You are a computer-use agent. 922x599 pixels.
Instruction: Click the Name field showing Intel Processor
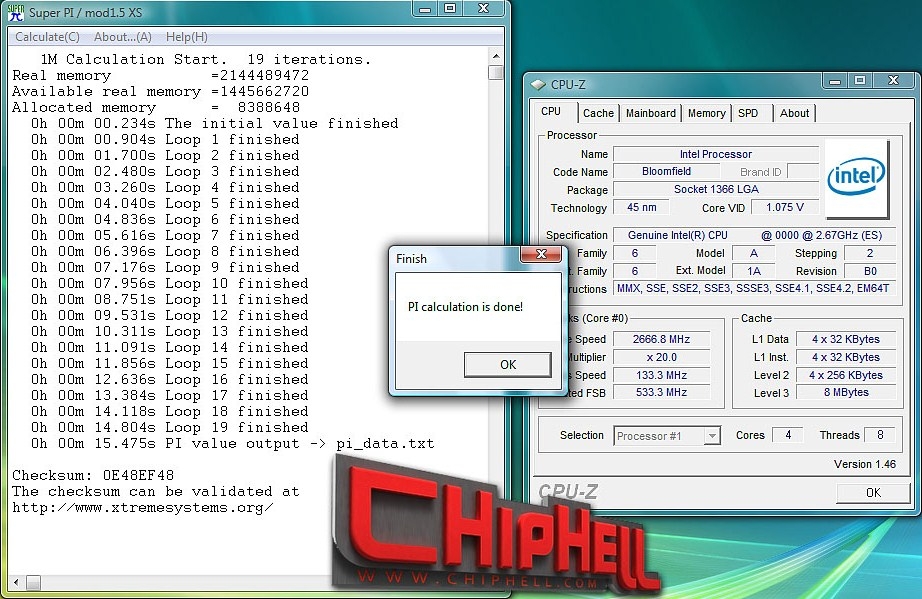click(716, 154)
